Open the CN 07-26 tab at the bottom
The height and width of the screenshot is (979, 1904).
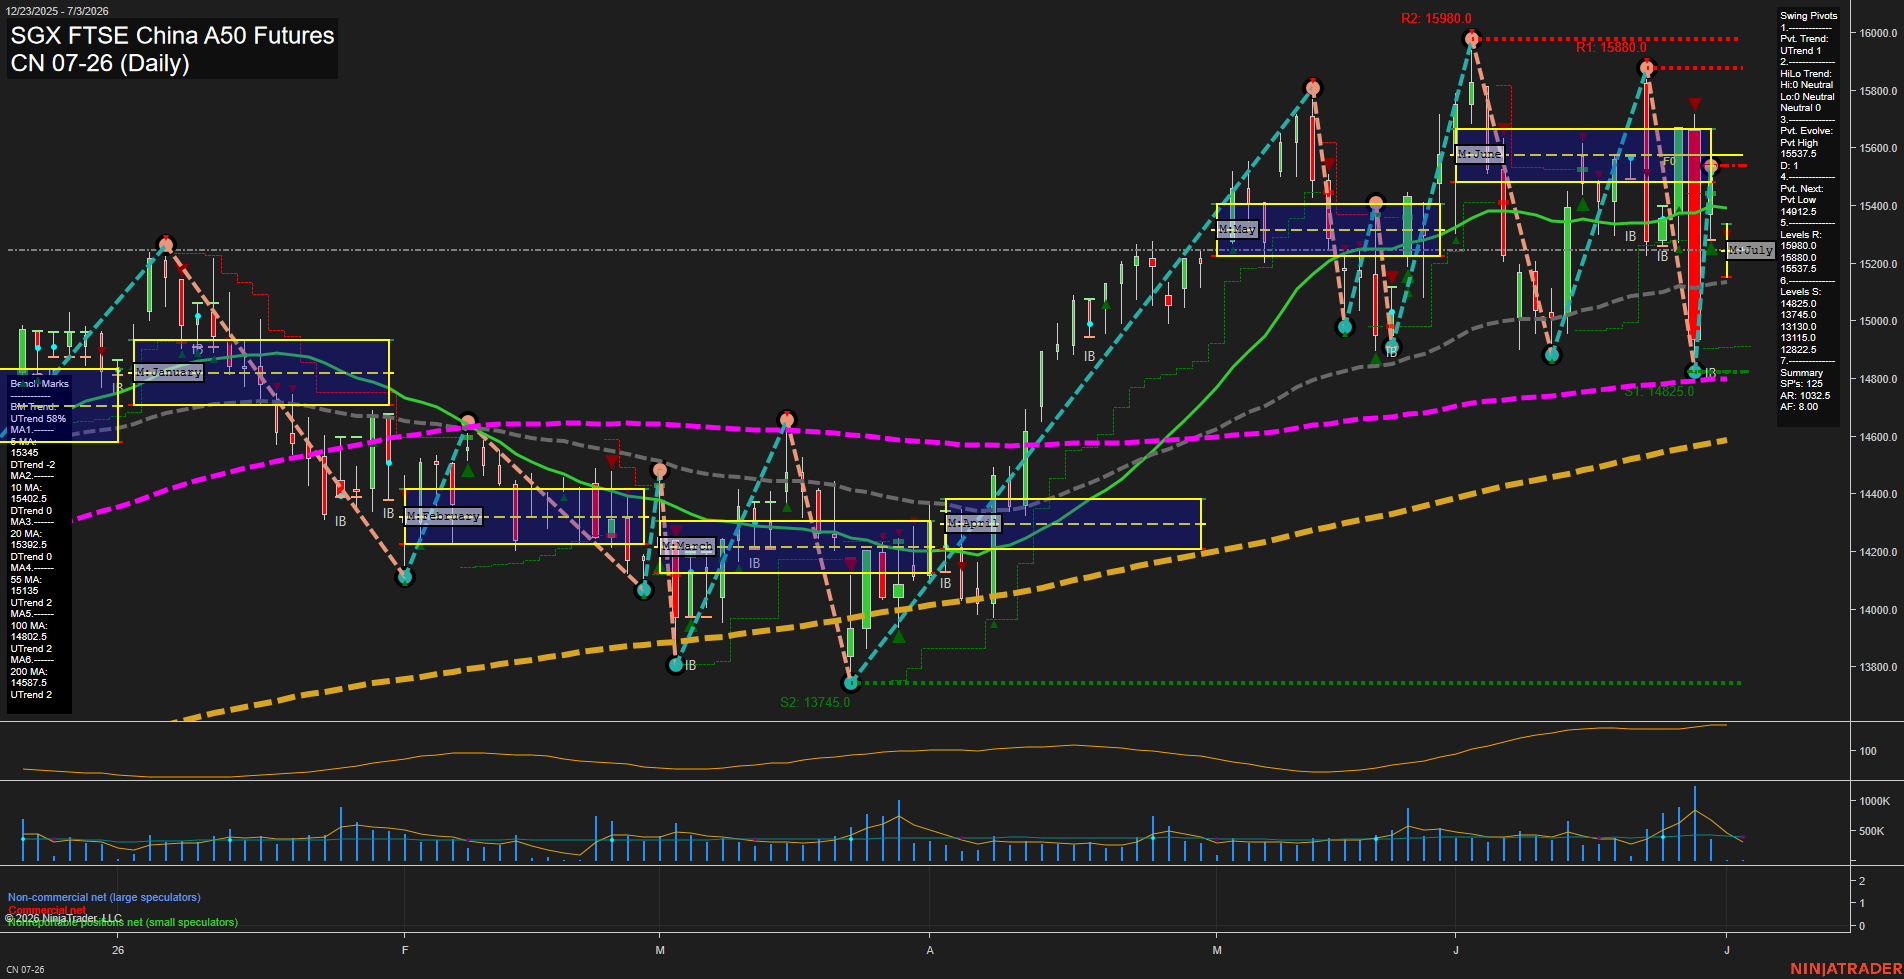pos(25,969)
